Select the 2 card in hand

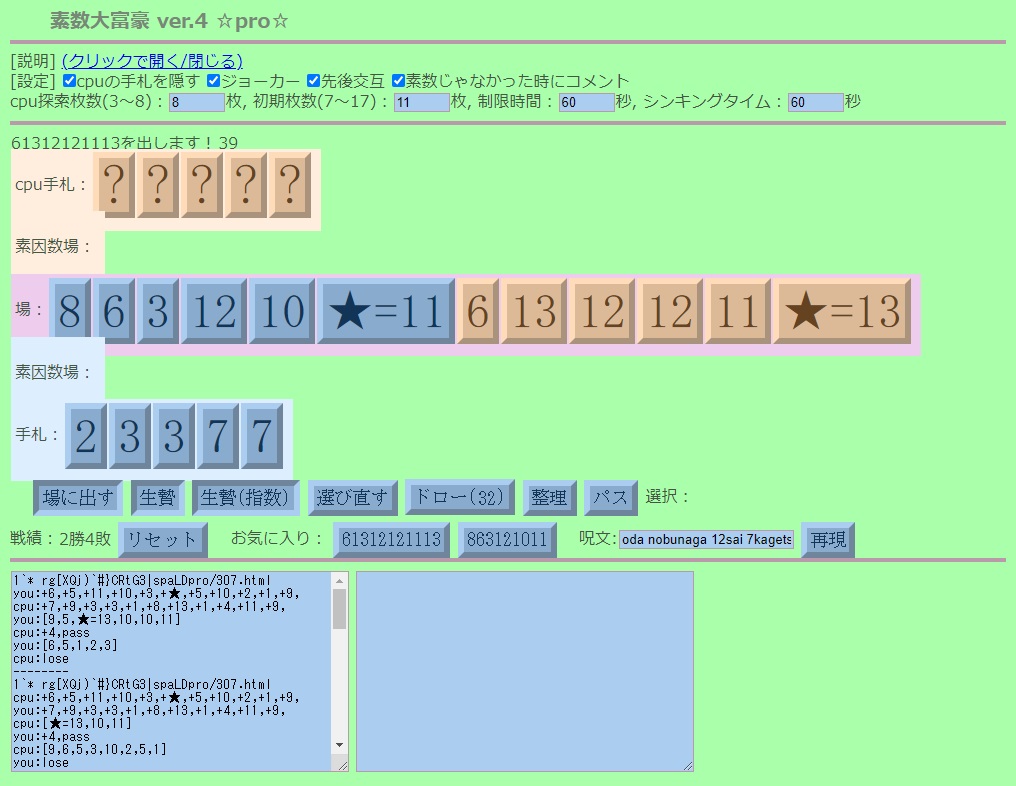point(86,435)
